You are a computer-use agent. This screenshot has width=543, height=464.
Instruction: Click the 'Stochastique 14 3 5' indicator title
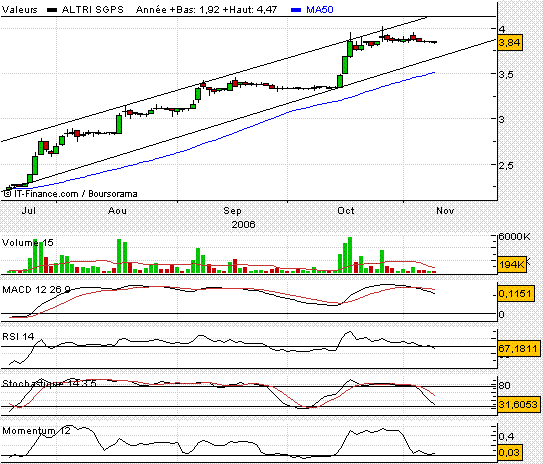(49, 383)
